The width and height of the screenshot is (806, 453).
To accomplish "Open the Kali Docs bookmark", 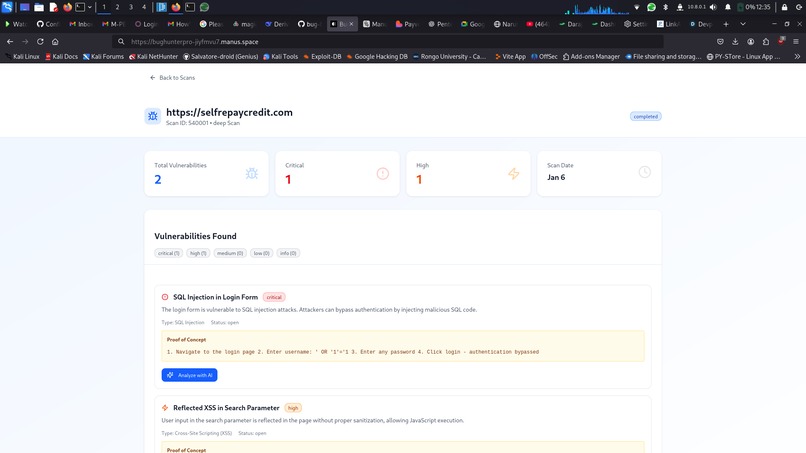I will click(x=61, y=57).
